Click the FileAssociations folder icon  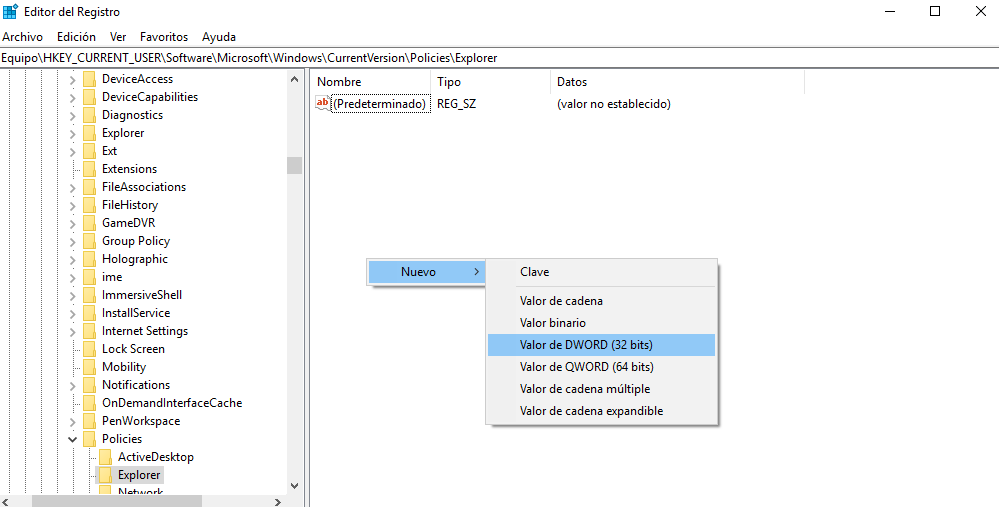[89, 187]
